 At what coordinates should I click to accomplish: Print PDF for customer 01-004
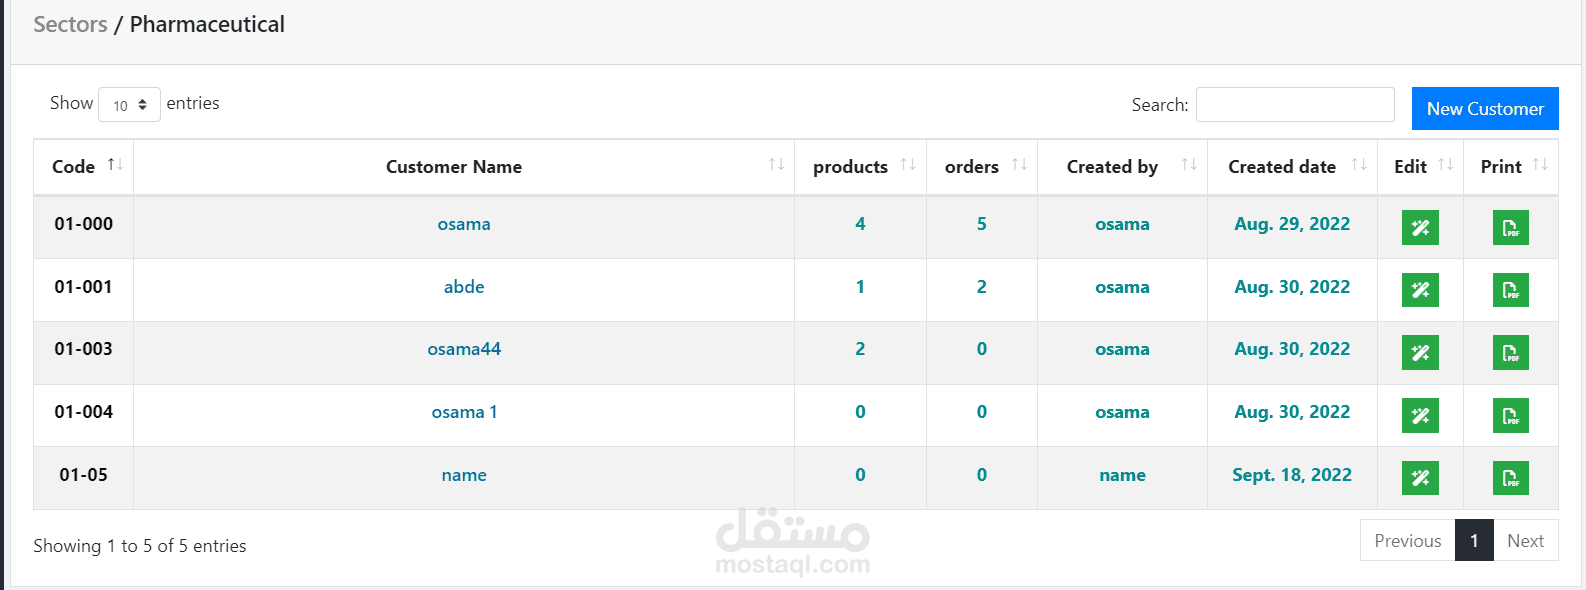pyautogui.click(x=1510, y=415)
